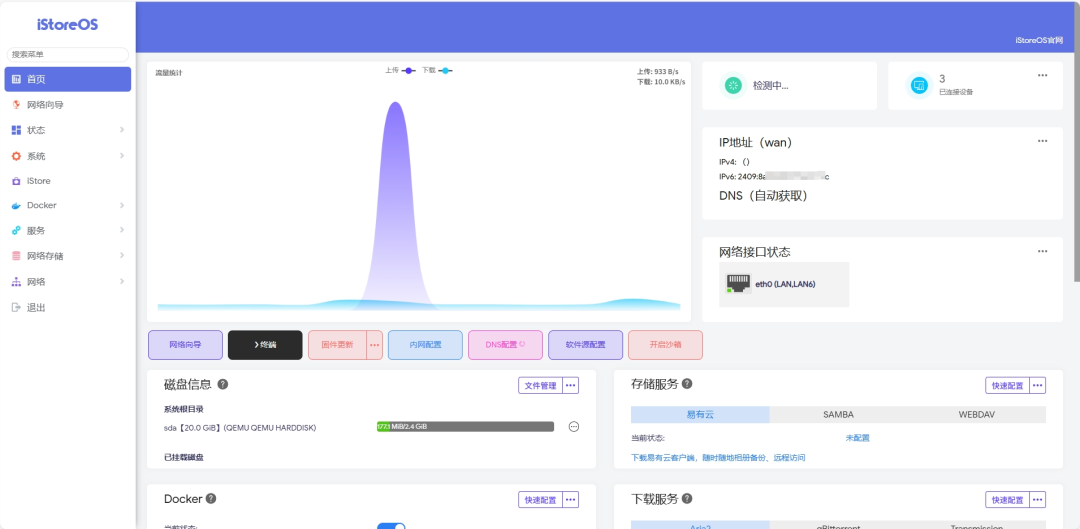Click the 检测中 network status icon

734,85
